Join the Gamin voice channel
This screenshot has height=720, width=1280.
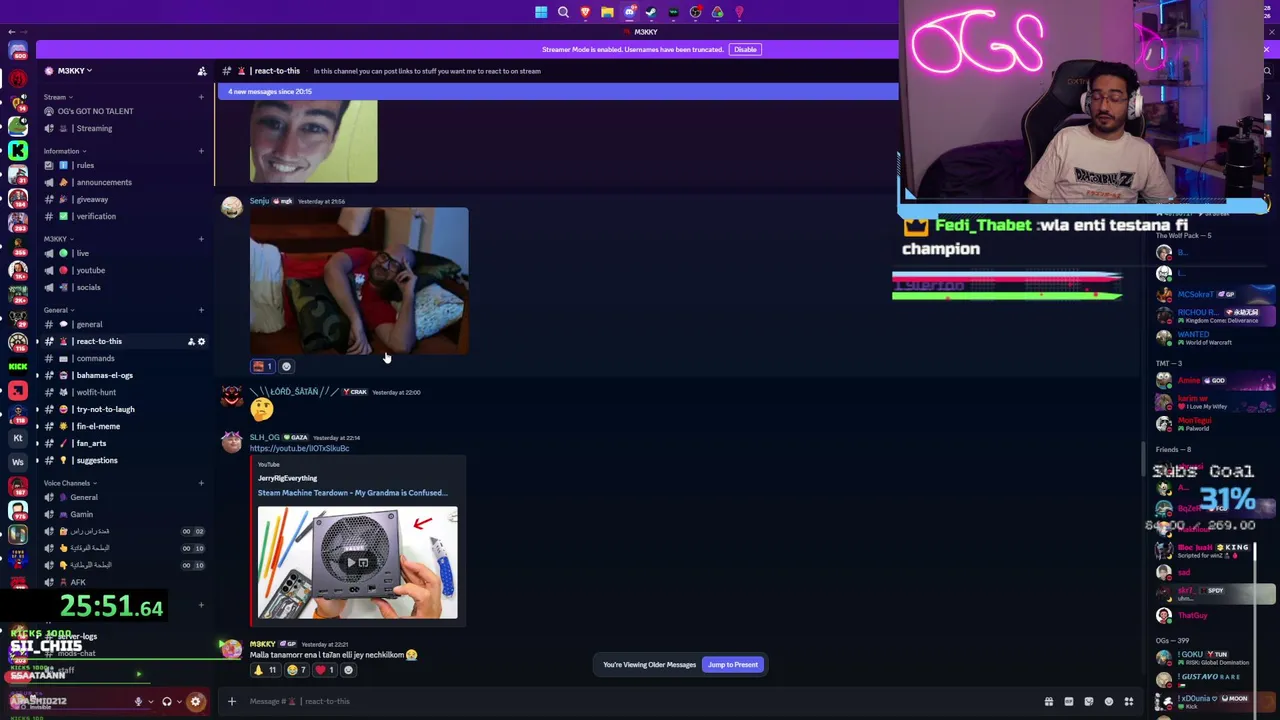(x=125, y=514)
